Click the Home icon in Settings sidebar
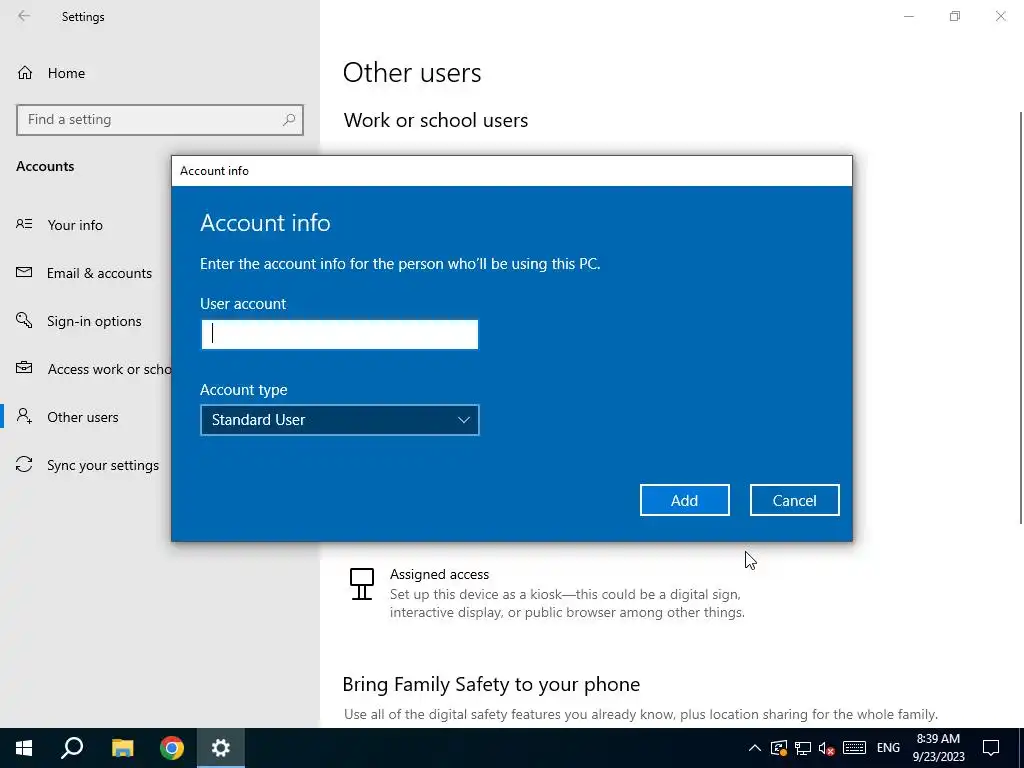1024x768 pixels. pos(25,72)
